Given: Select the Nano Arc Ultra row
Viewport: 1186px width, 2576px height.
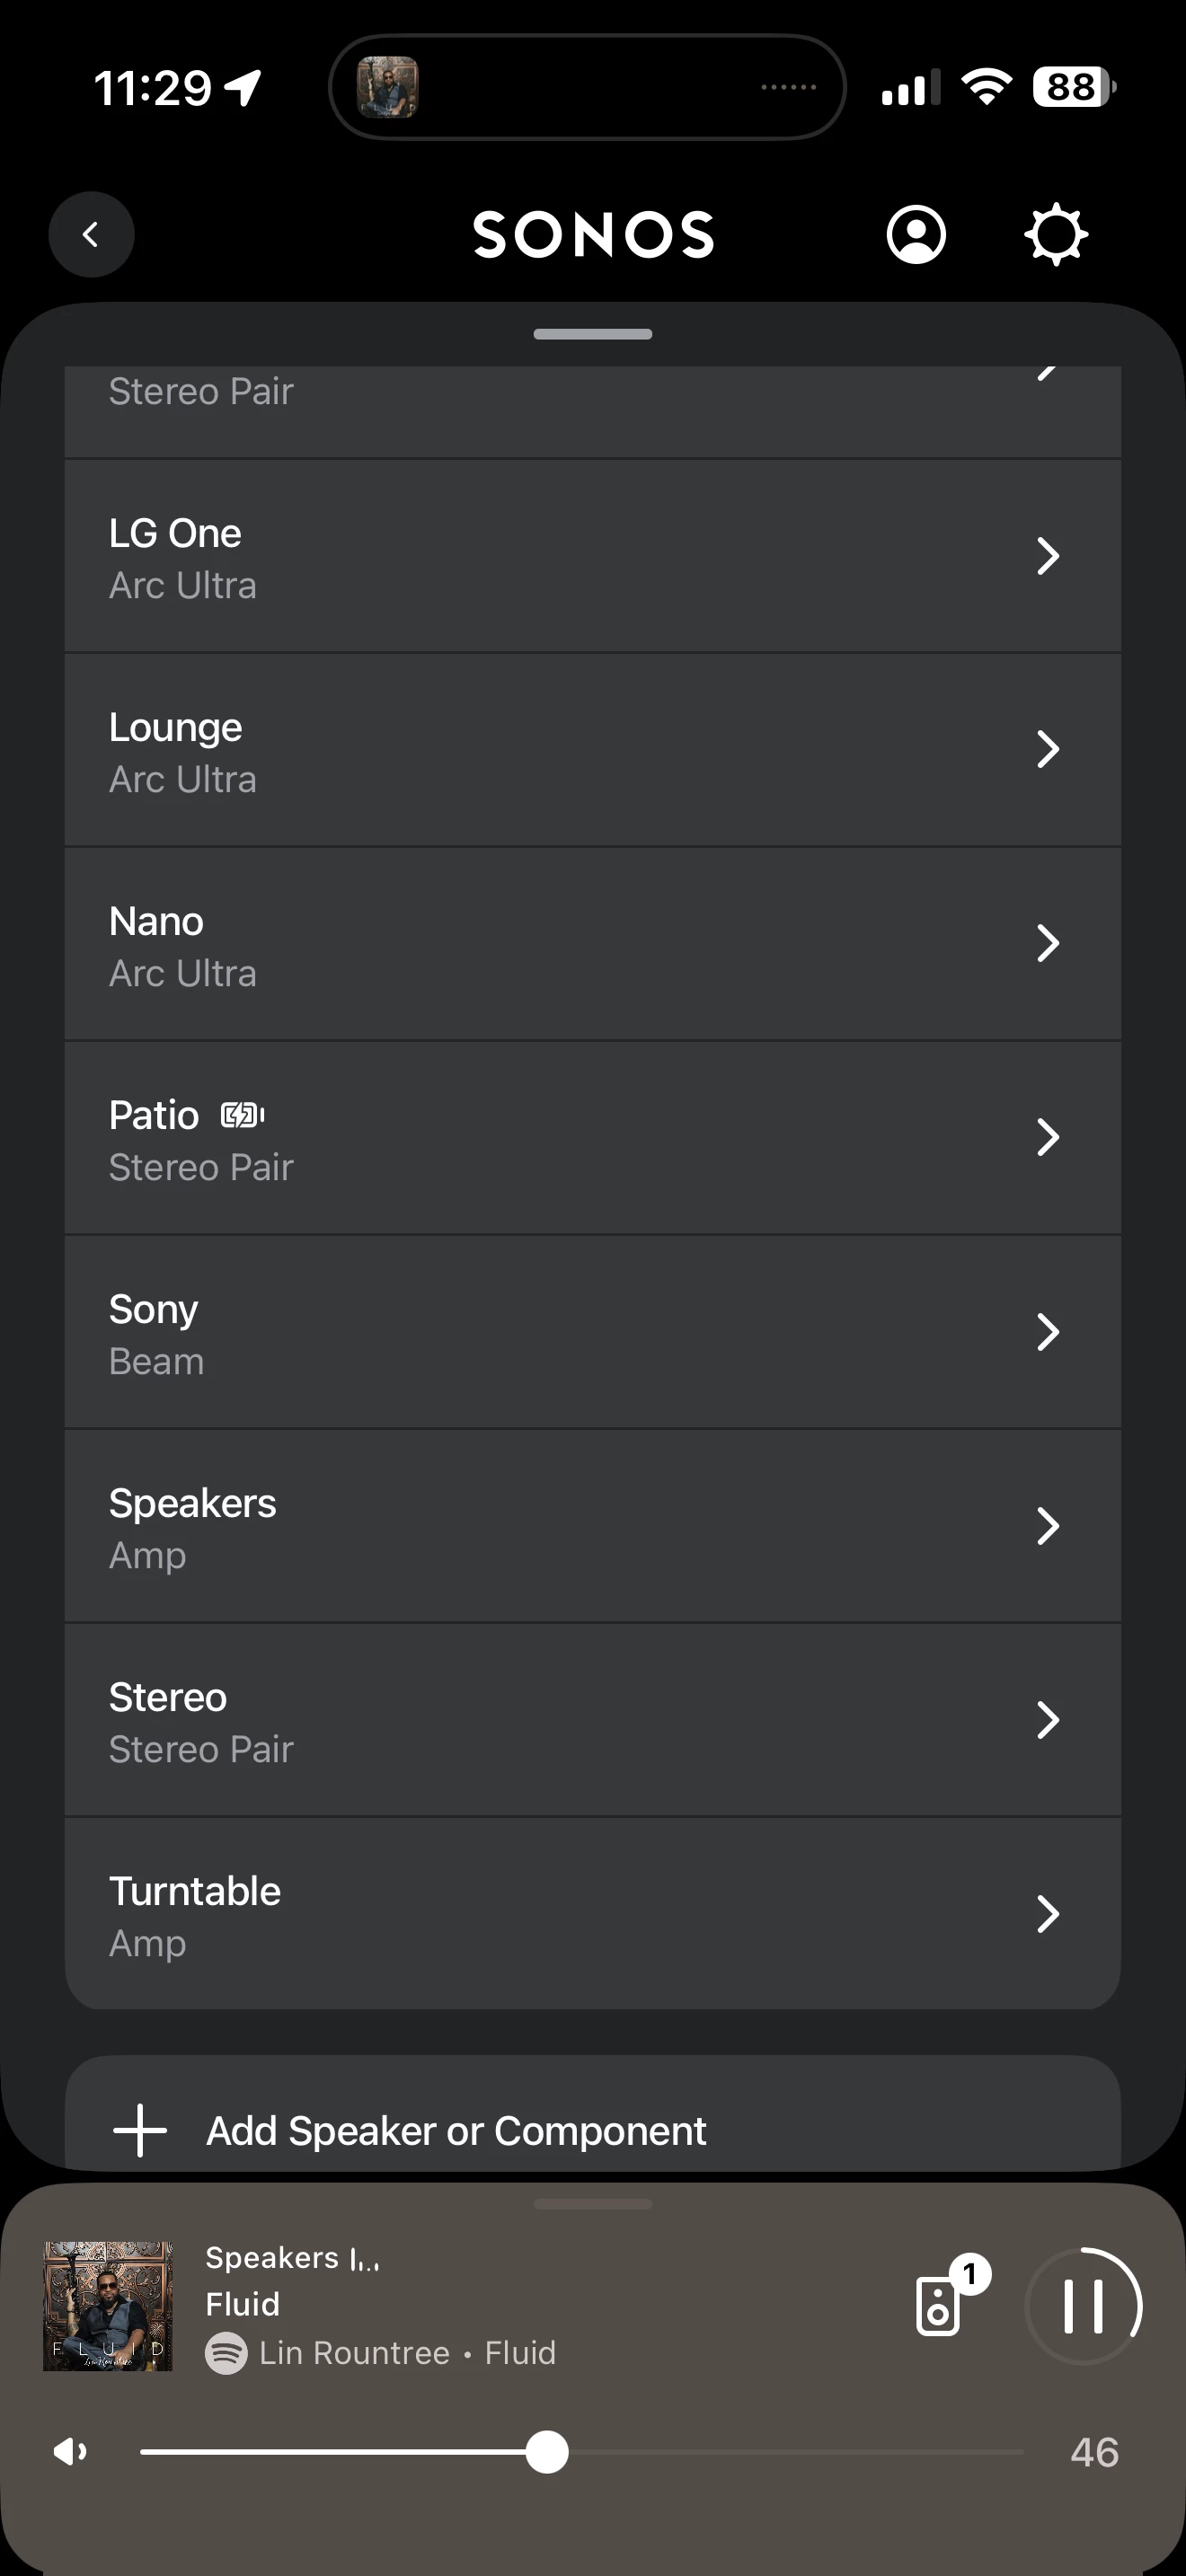Looking at the screenshot, I should (592, 945).
